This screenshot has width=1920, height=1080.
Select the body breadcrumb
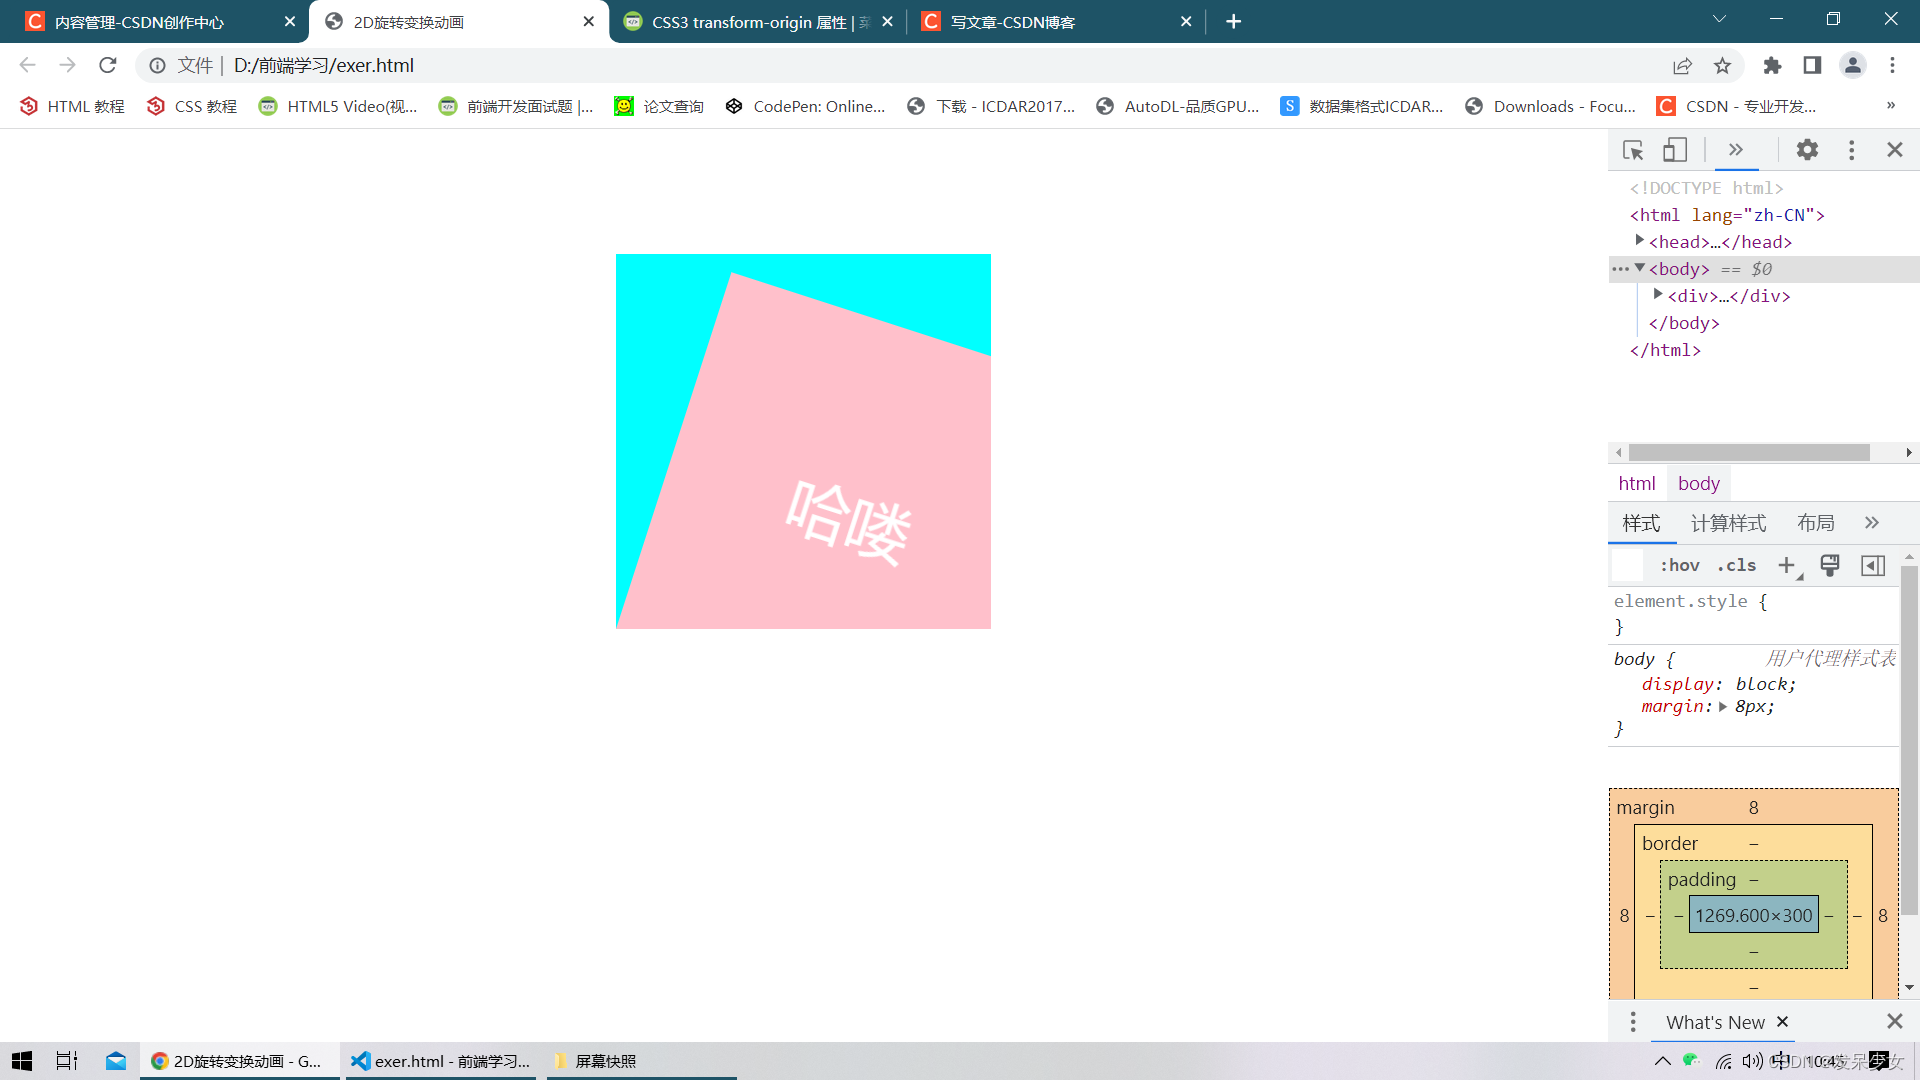1699,484
